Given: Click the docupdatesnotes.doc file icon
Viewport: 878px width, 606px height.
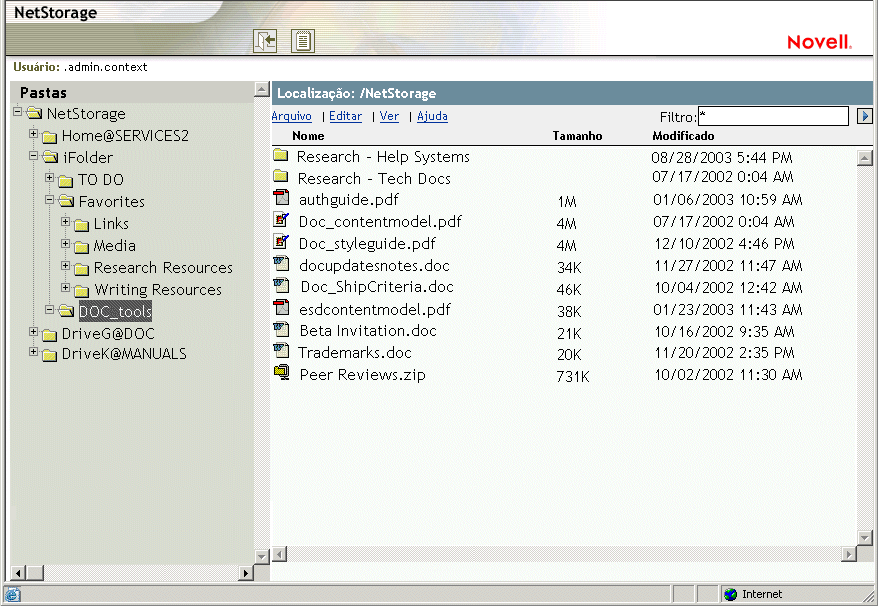Looking at the screenshot, I should pos(281,263).
